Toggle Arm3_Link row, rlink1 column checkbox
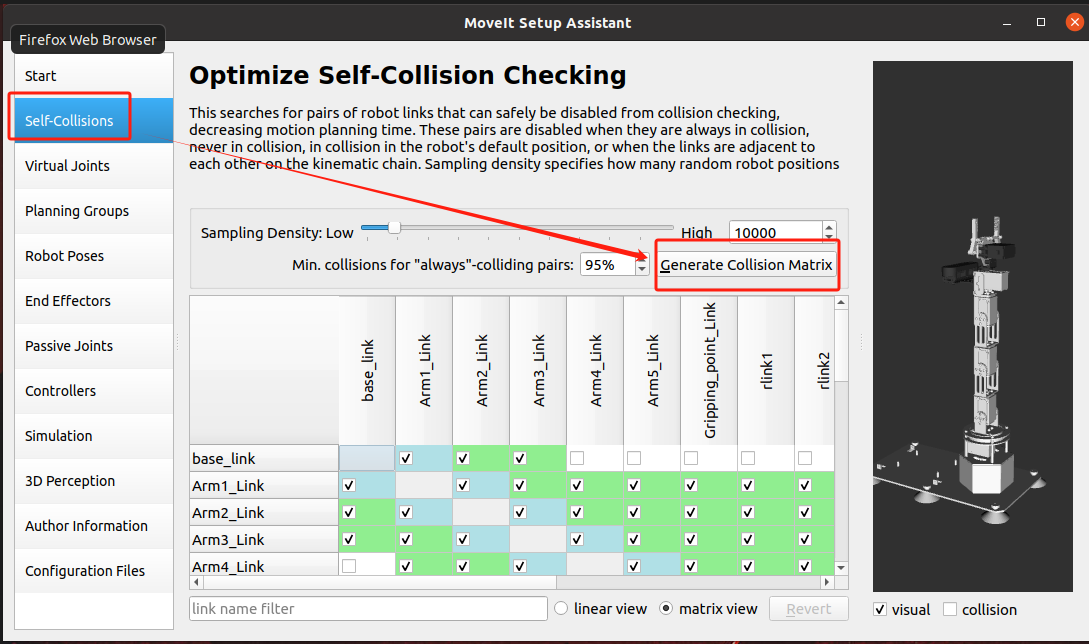Viewport: 1089px width, 644px height. coord(748,539)
